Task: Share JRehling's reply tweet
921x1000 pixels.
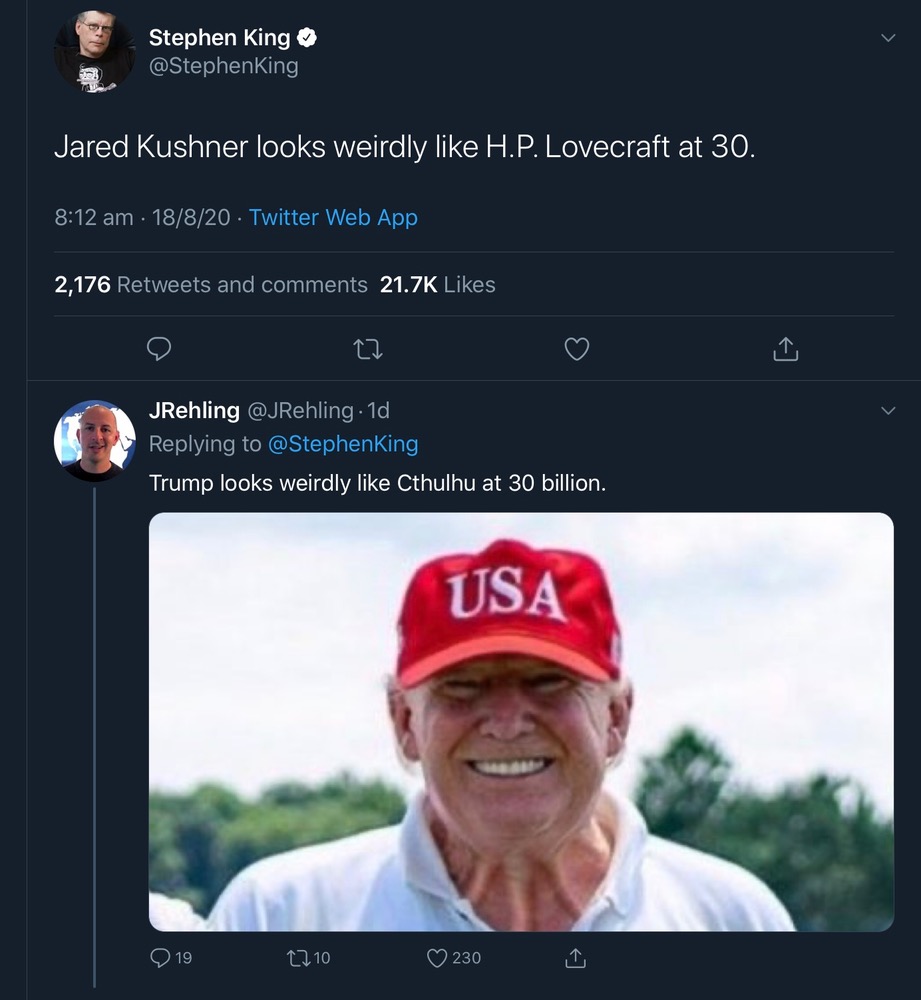Action: [575, 958]
